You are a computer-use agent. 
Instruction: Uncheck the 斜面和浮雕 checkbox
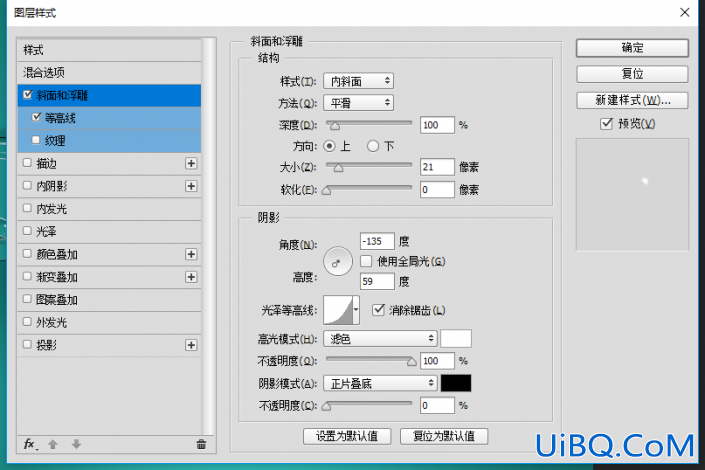[x=28, y=94]
